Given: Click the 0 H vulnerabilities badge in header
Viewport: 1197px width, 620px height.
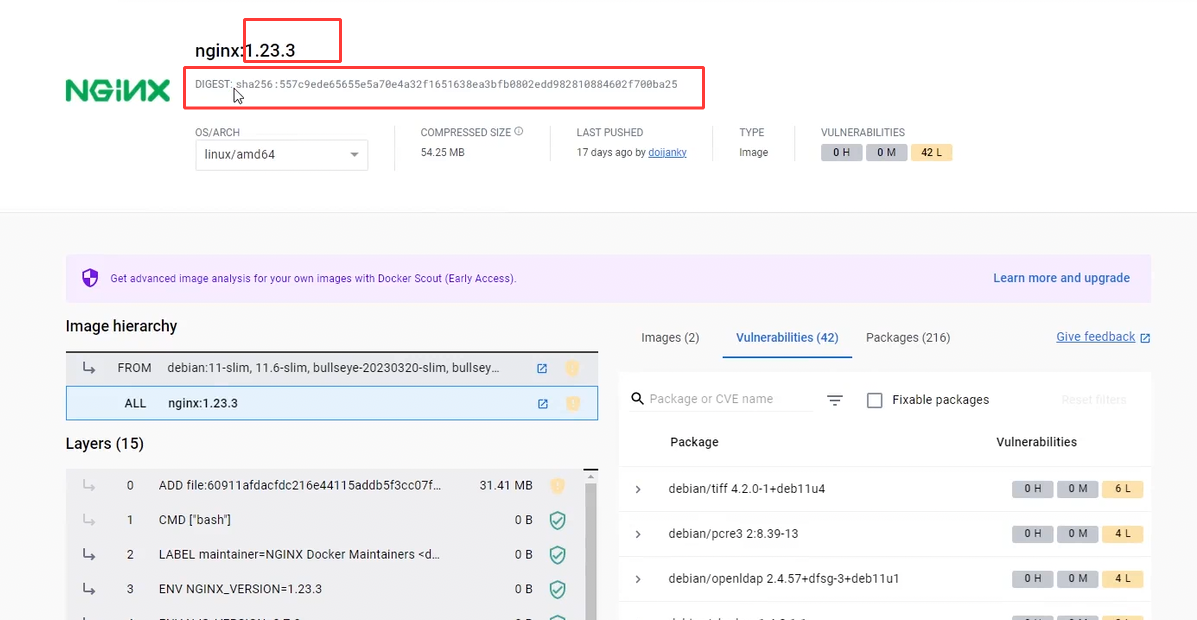Looking at the screenshot, I should [841, 153].
